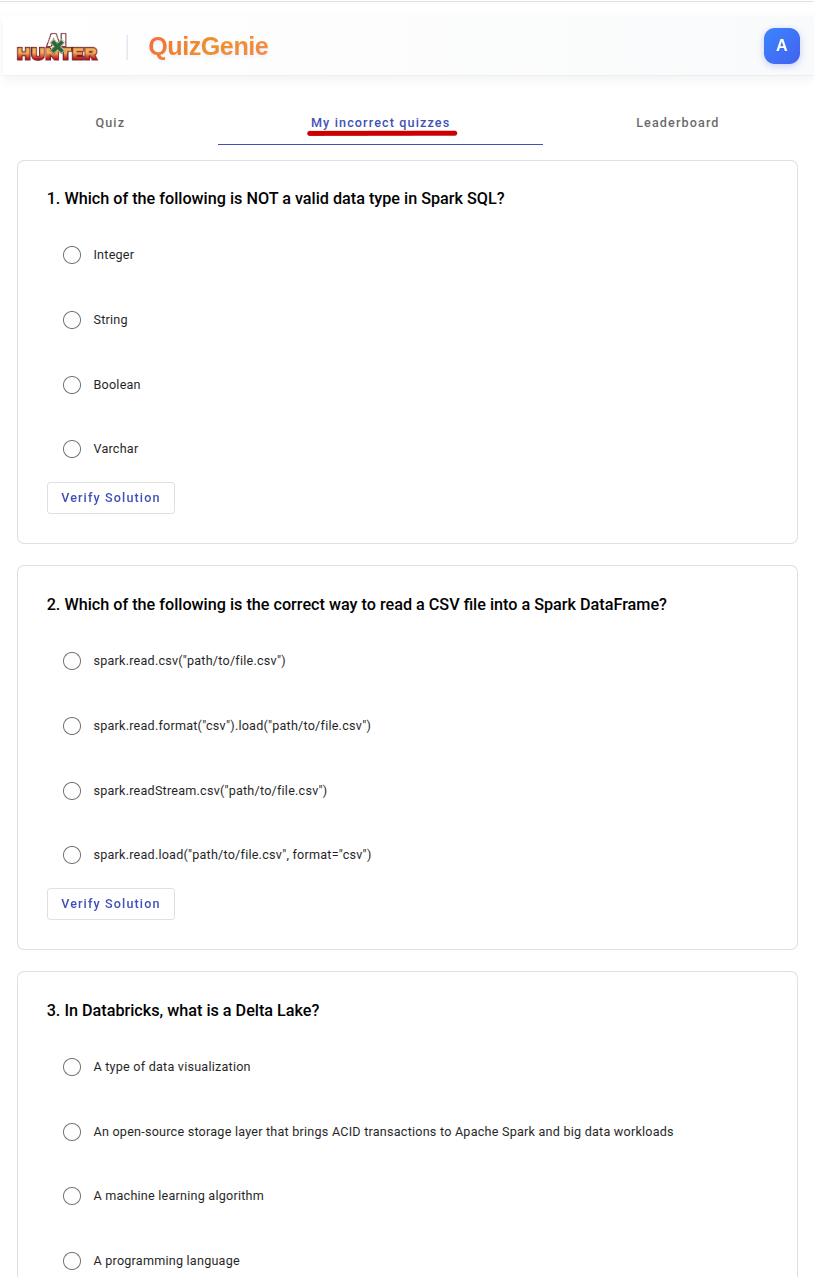814x1277 pixels.
Task: Select 'A type of data visualization' option
Action: point(71,1066)
